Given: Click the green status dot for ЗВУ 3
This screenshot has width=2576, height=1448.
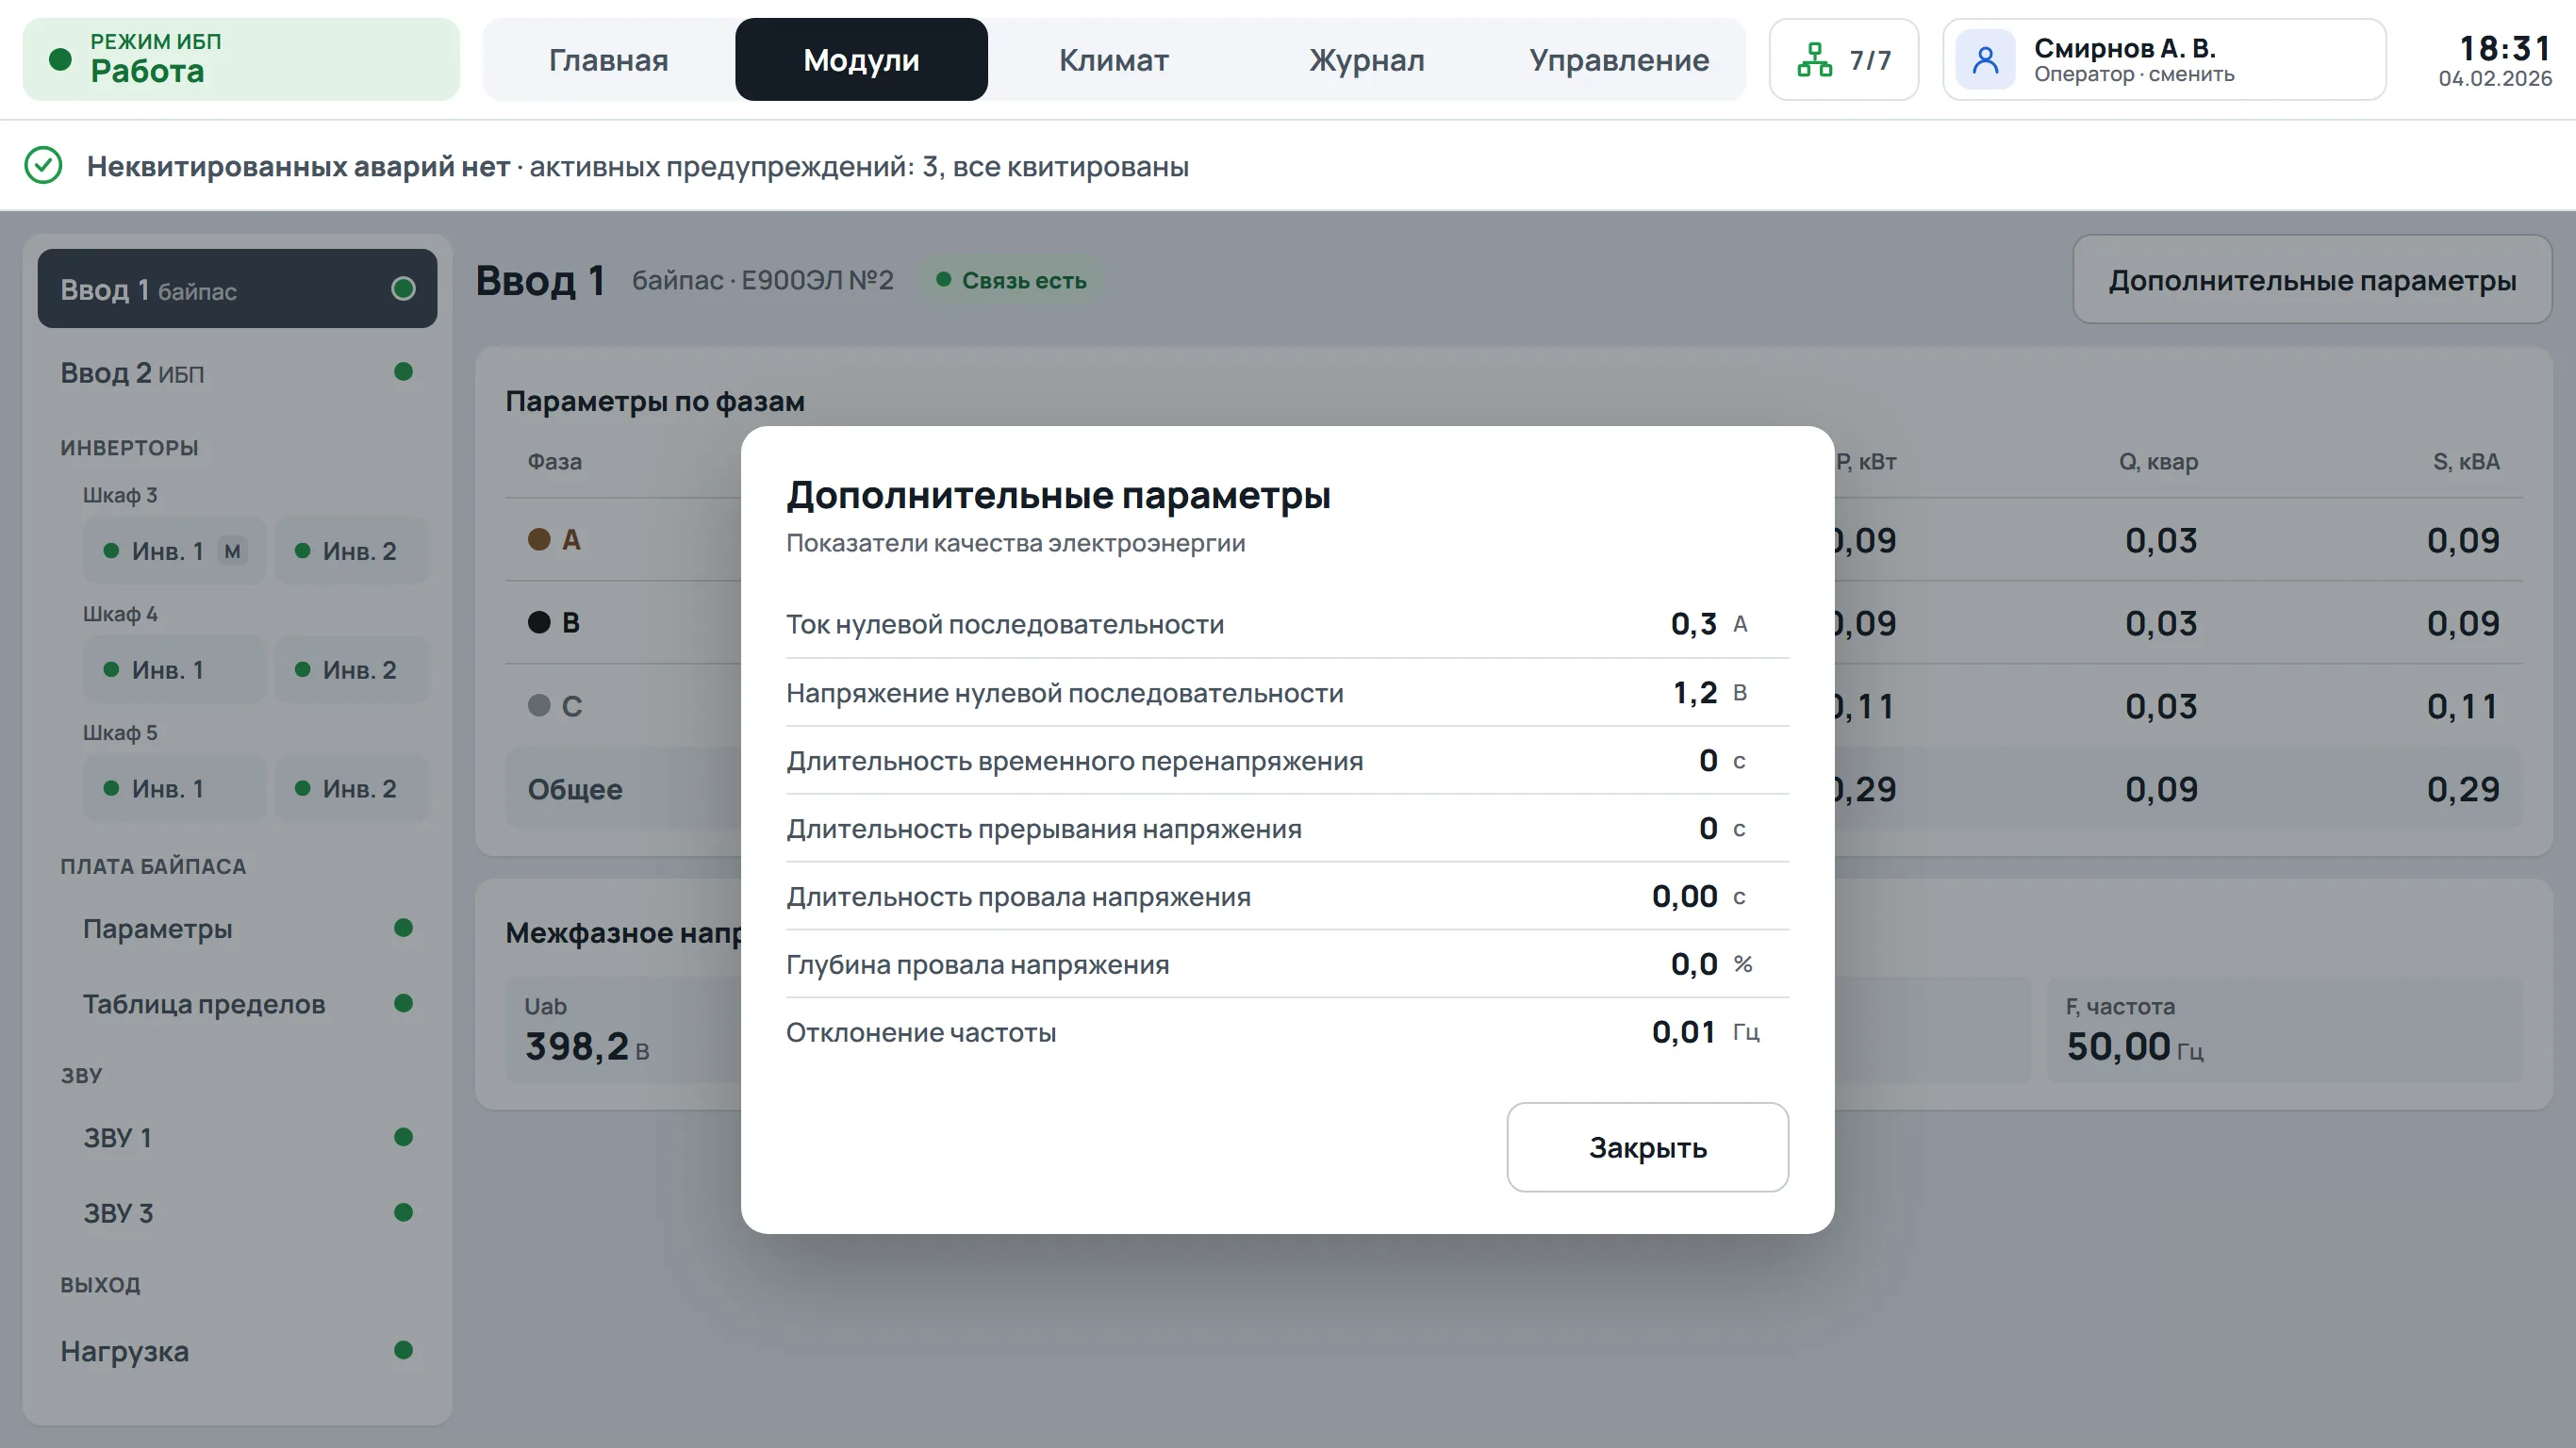Looking at the screenshot, I should tap(403, 1212).
